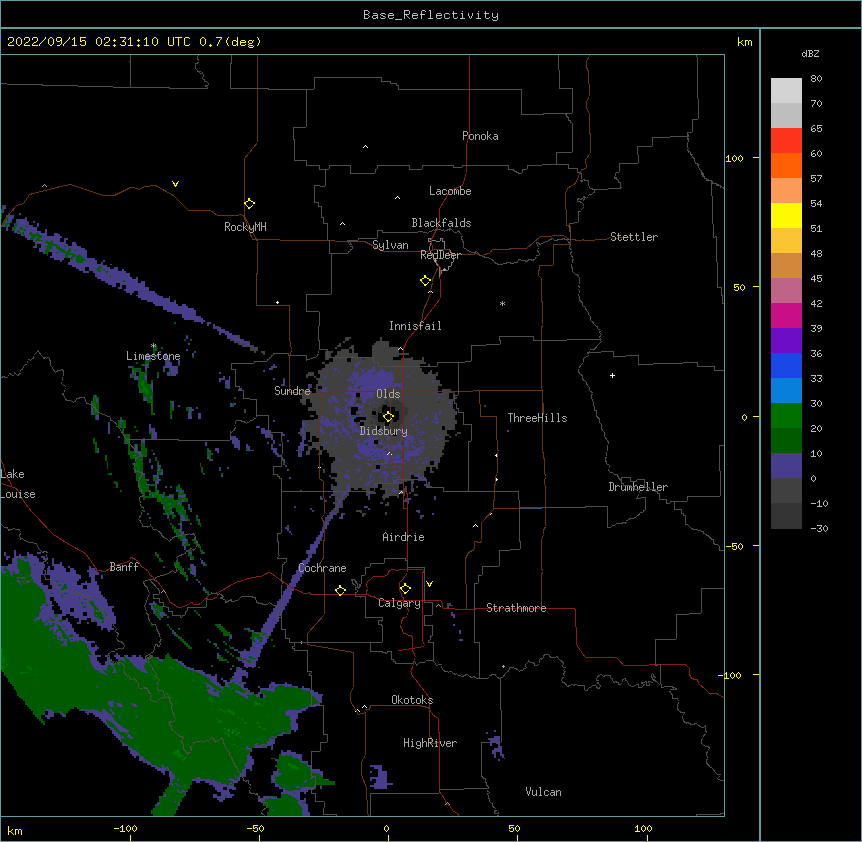
Task: Pick the slate purple 0-10 dBZ legend swatch
Action: tap(786, 466)
